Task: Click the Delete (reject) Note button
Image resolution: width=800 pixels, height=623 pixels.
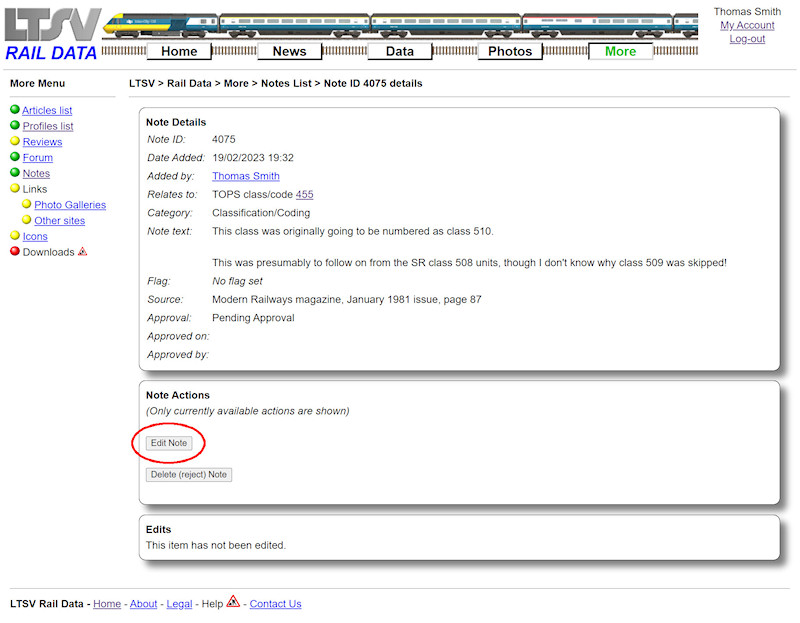Action: pyautogui.click(x=188, y=474)
